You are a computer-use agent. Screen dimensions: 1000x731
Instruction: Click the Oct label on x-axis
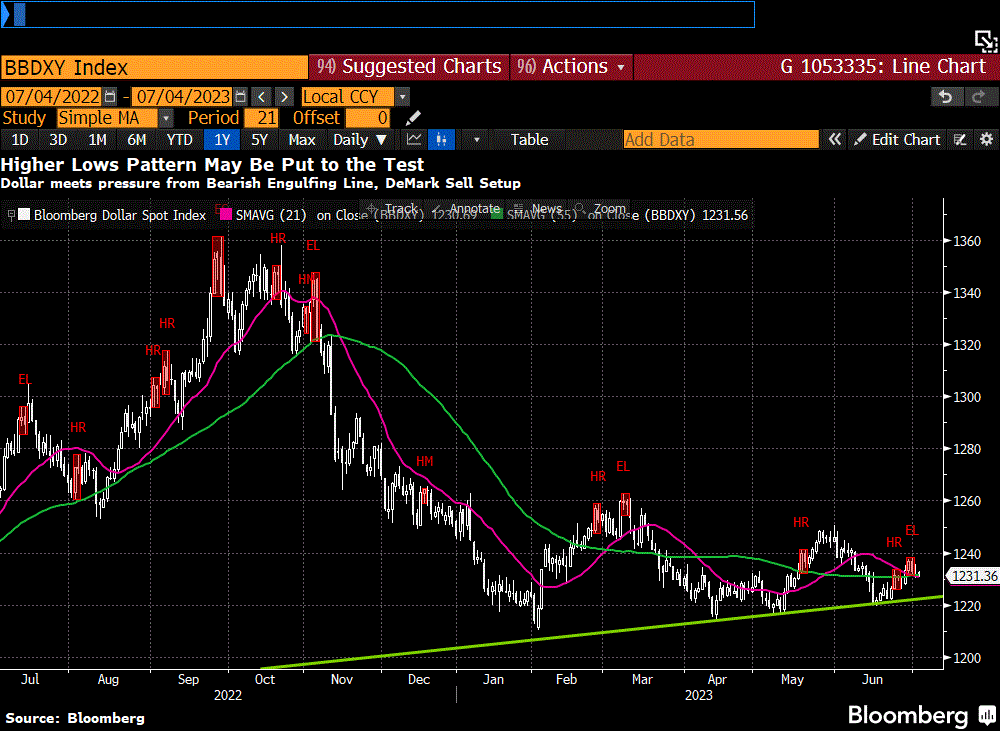pyautogui.click(x=265, y=679)
